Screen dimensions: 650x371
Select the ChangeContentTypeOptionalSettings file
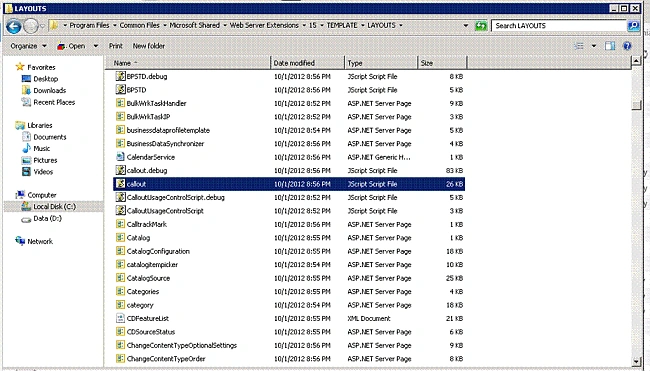pyautogui.click(x=182, y=345)
